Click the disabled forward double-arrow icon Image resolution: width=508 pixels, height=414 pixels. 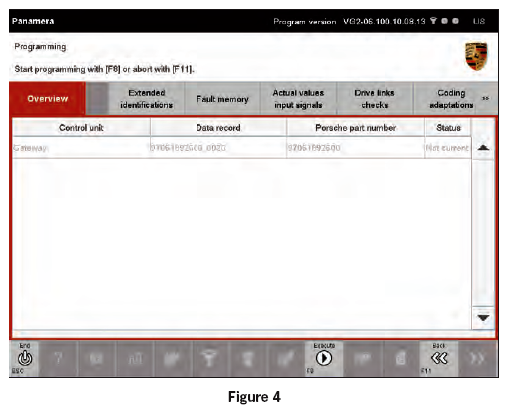click(477, 359)
